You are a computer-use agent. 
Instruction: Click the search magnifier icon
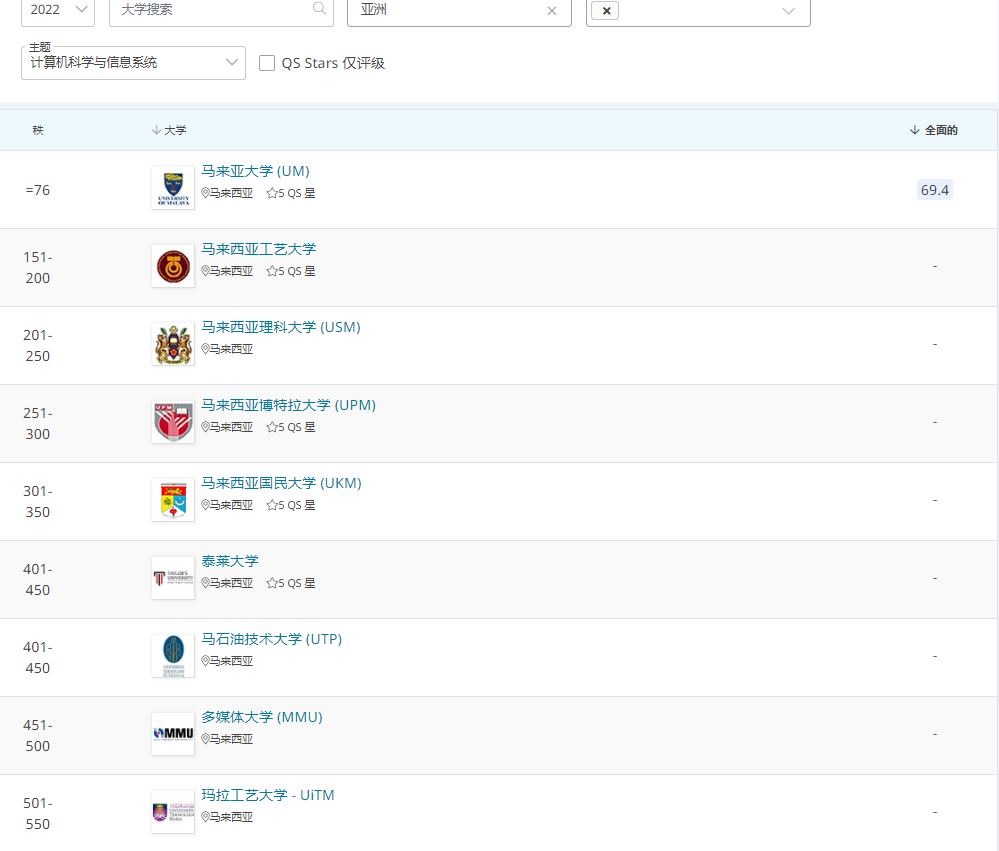tap(319, 9)
